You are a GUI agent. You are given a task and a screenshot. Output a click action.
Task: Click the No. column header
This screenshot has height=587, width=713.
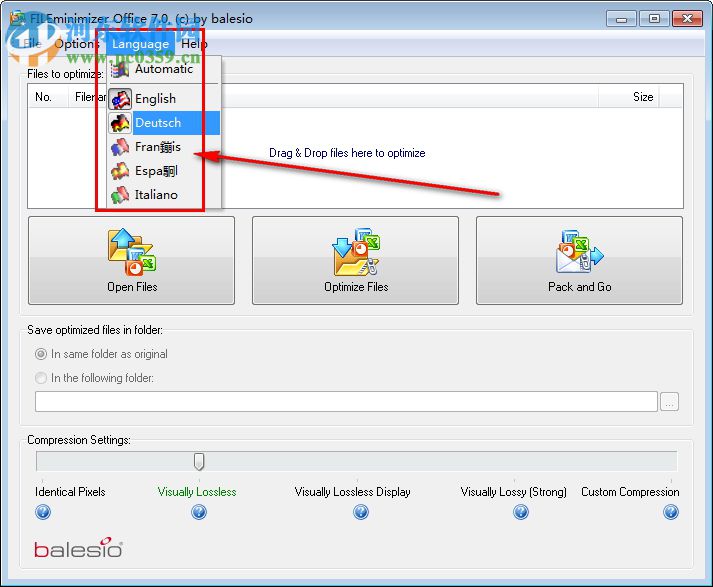(48, 97)
